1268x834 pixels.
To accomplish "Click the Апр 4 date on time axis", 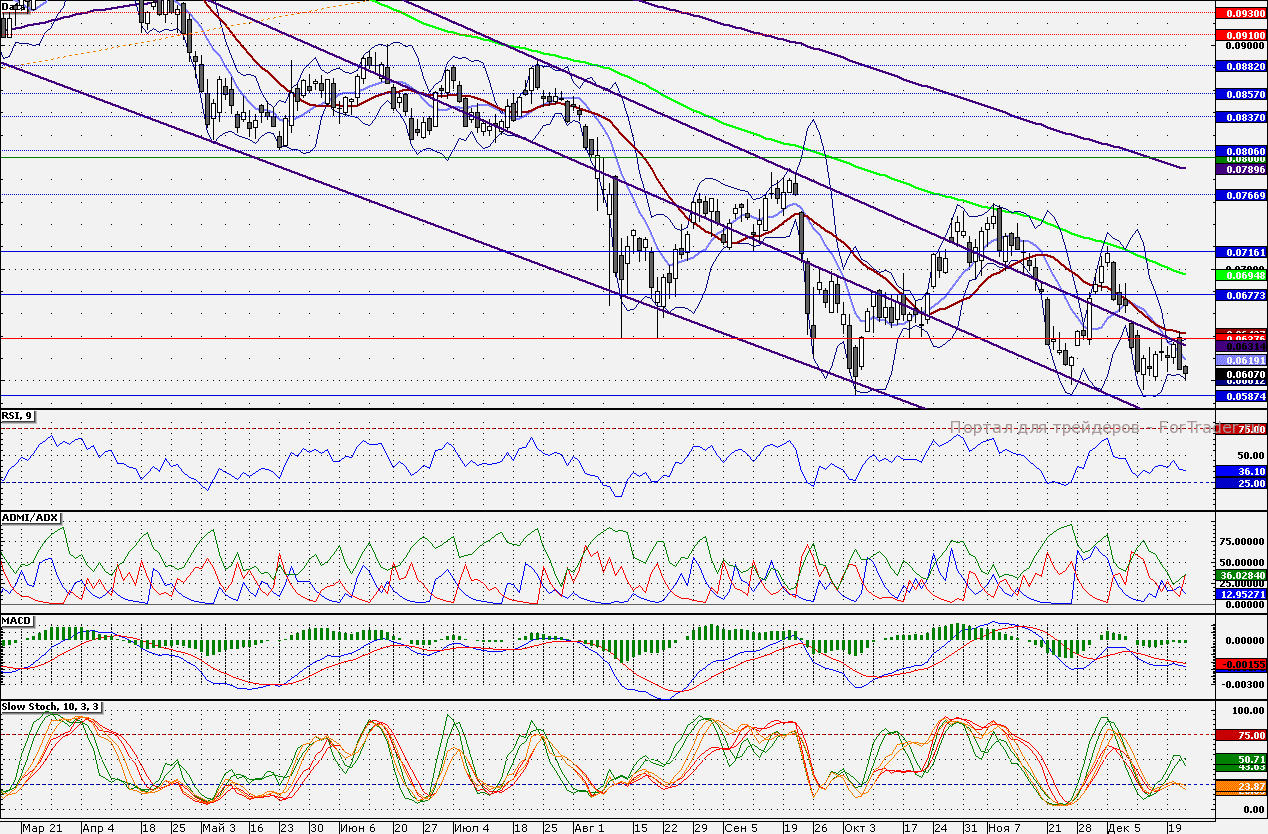I will (x=98, y=828).
